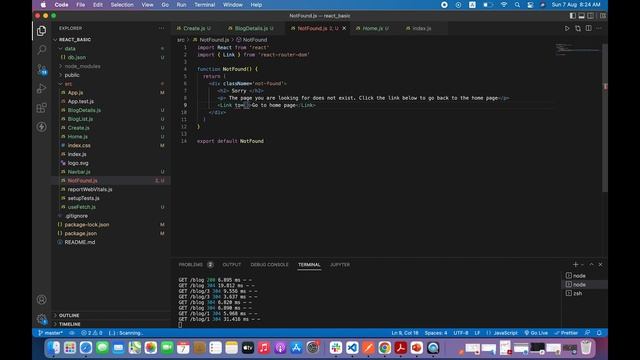This screenshot has height=360, width=640.
Task: Open the OUTPUT panel tab
Action: 231,264
